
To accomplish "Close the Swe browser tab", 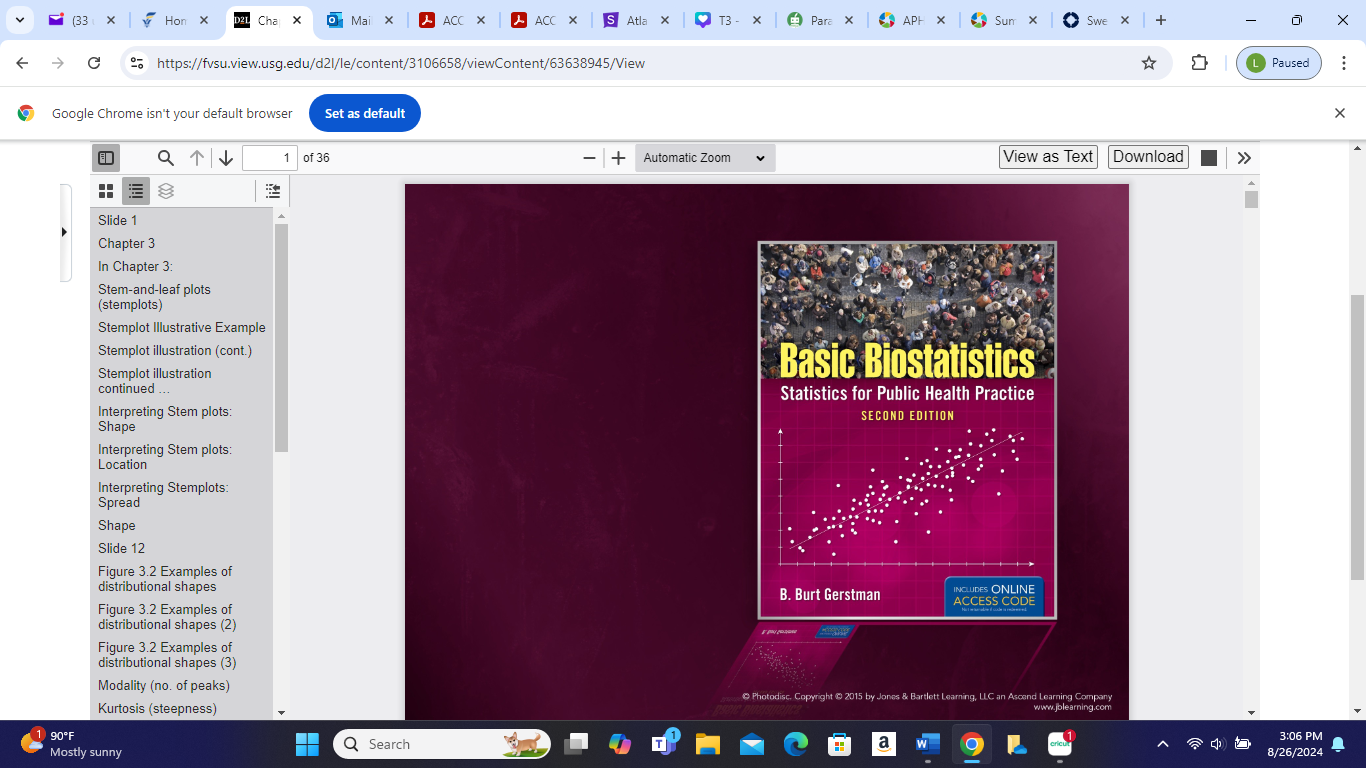I will (x=1125, y=20).
